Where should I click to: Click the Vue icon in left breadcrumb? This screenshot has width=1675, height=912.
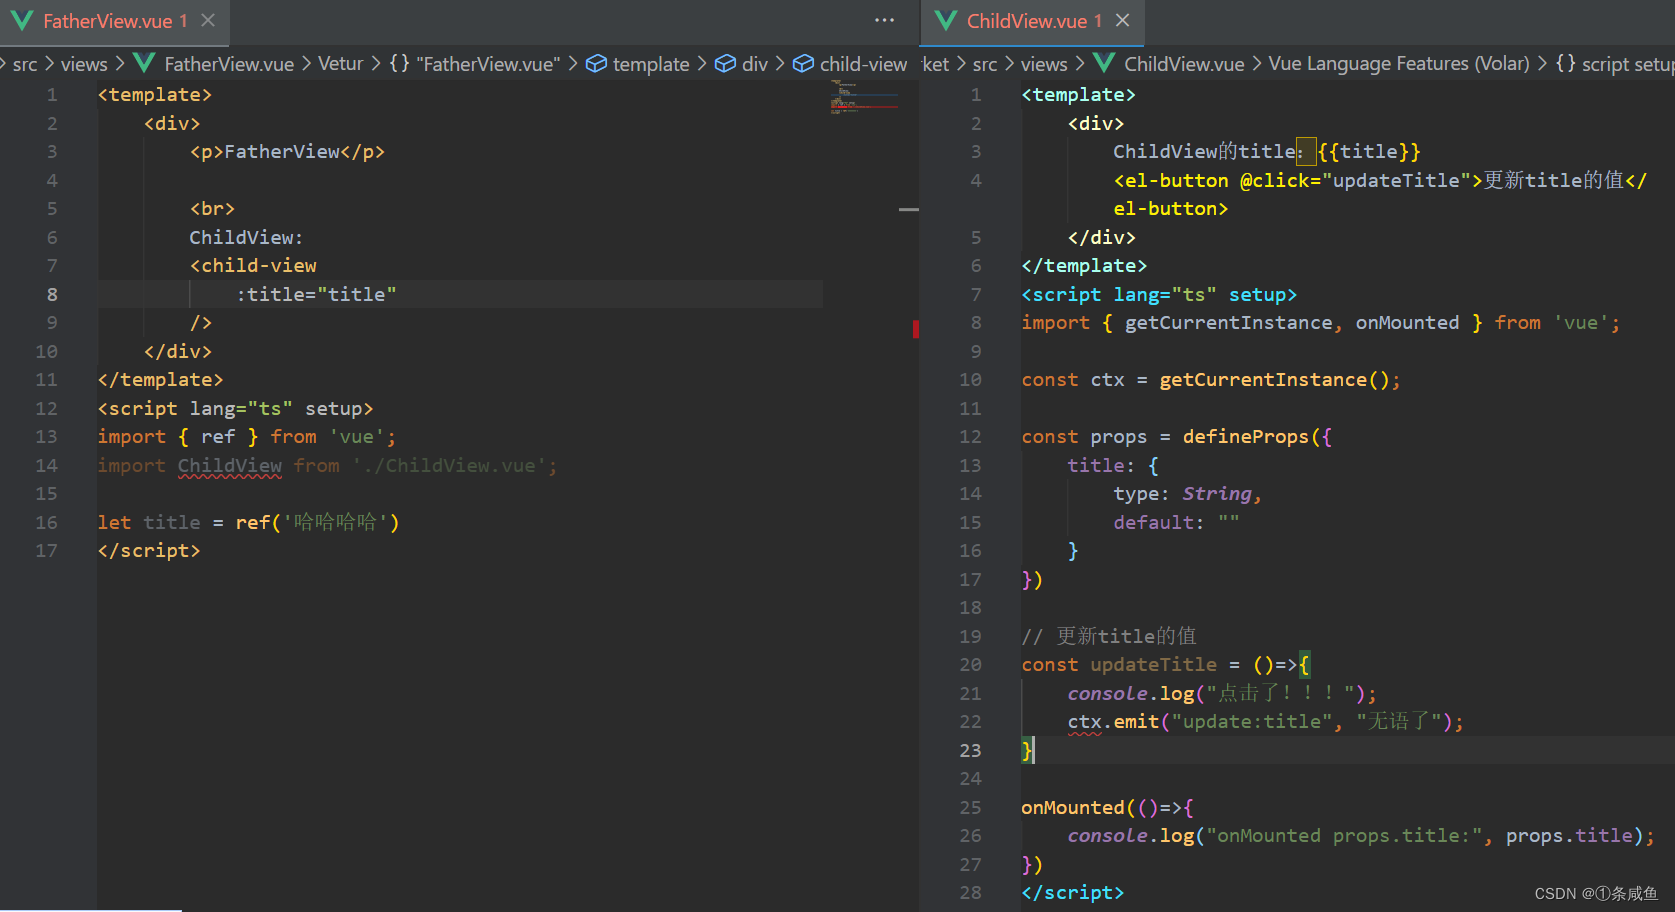[x=144, y=63]
